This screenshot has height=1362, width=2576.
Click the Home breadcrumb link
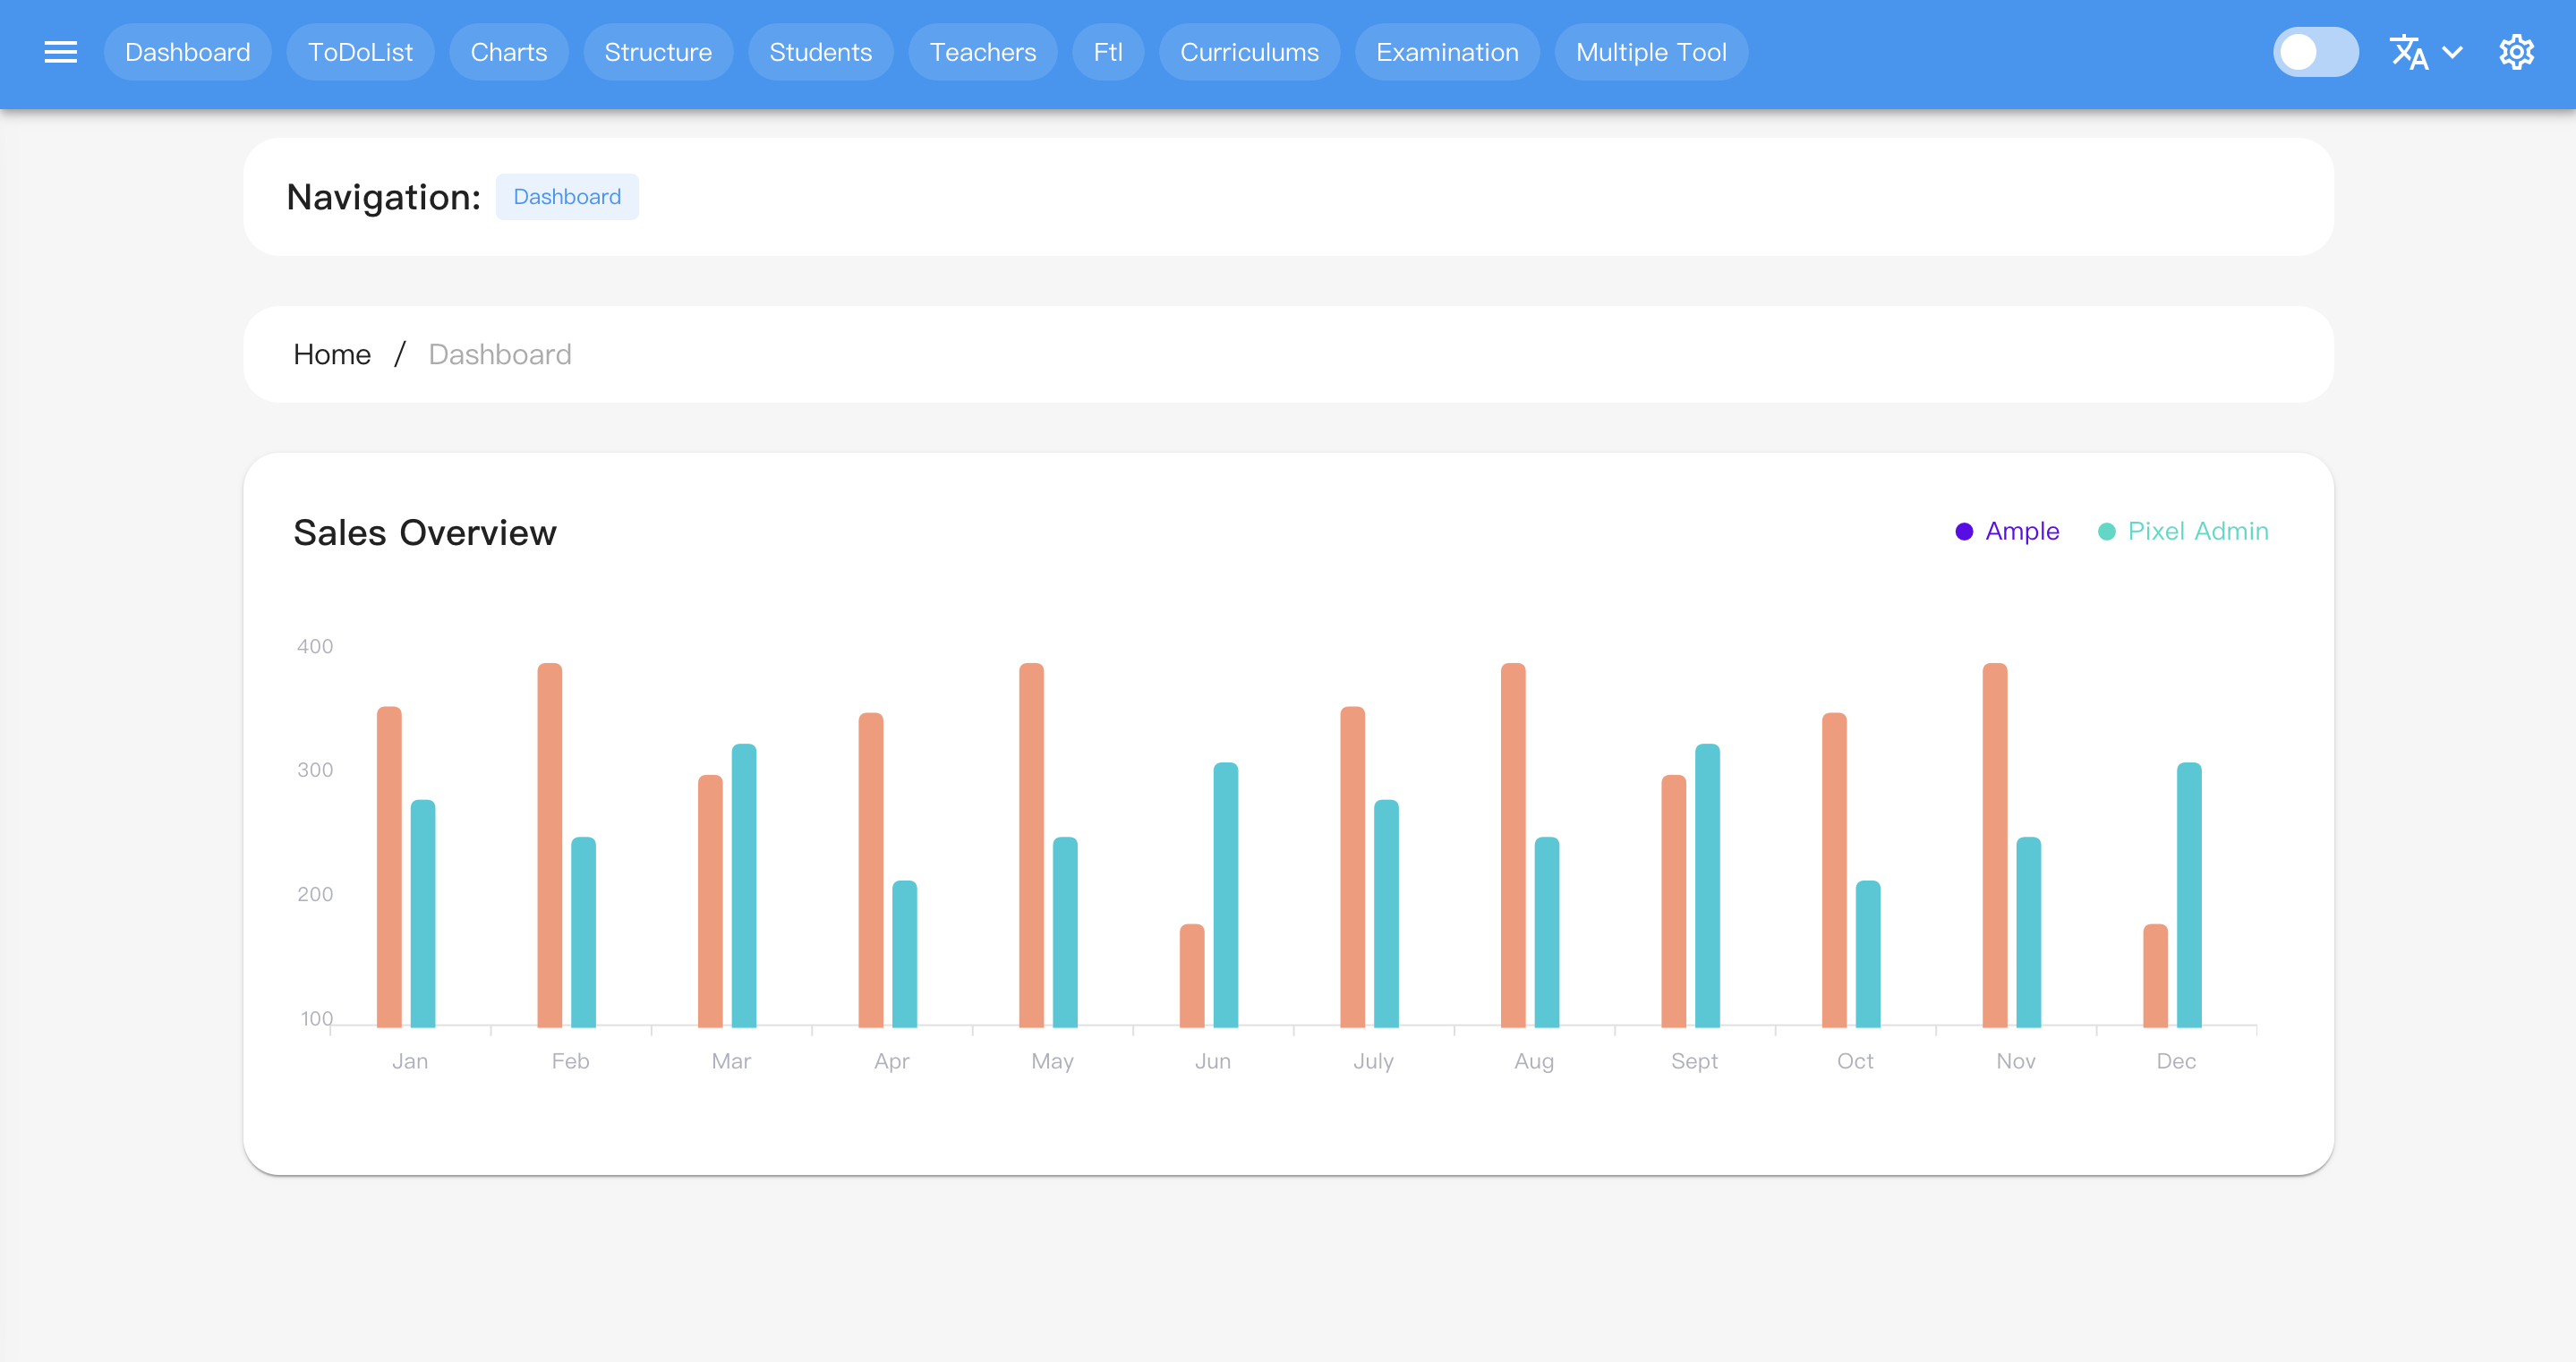point(332,354)
